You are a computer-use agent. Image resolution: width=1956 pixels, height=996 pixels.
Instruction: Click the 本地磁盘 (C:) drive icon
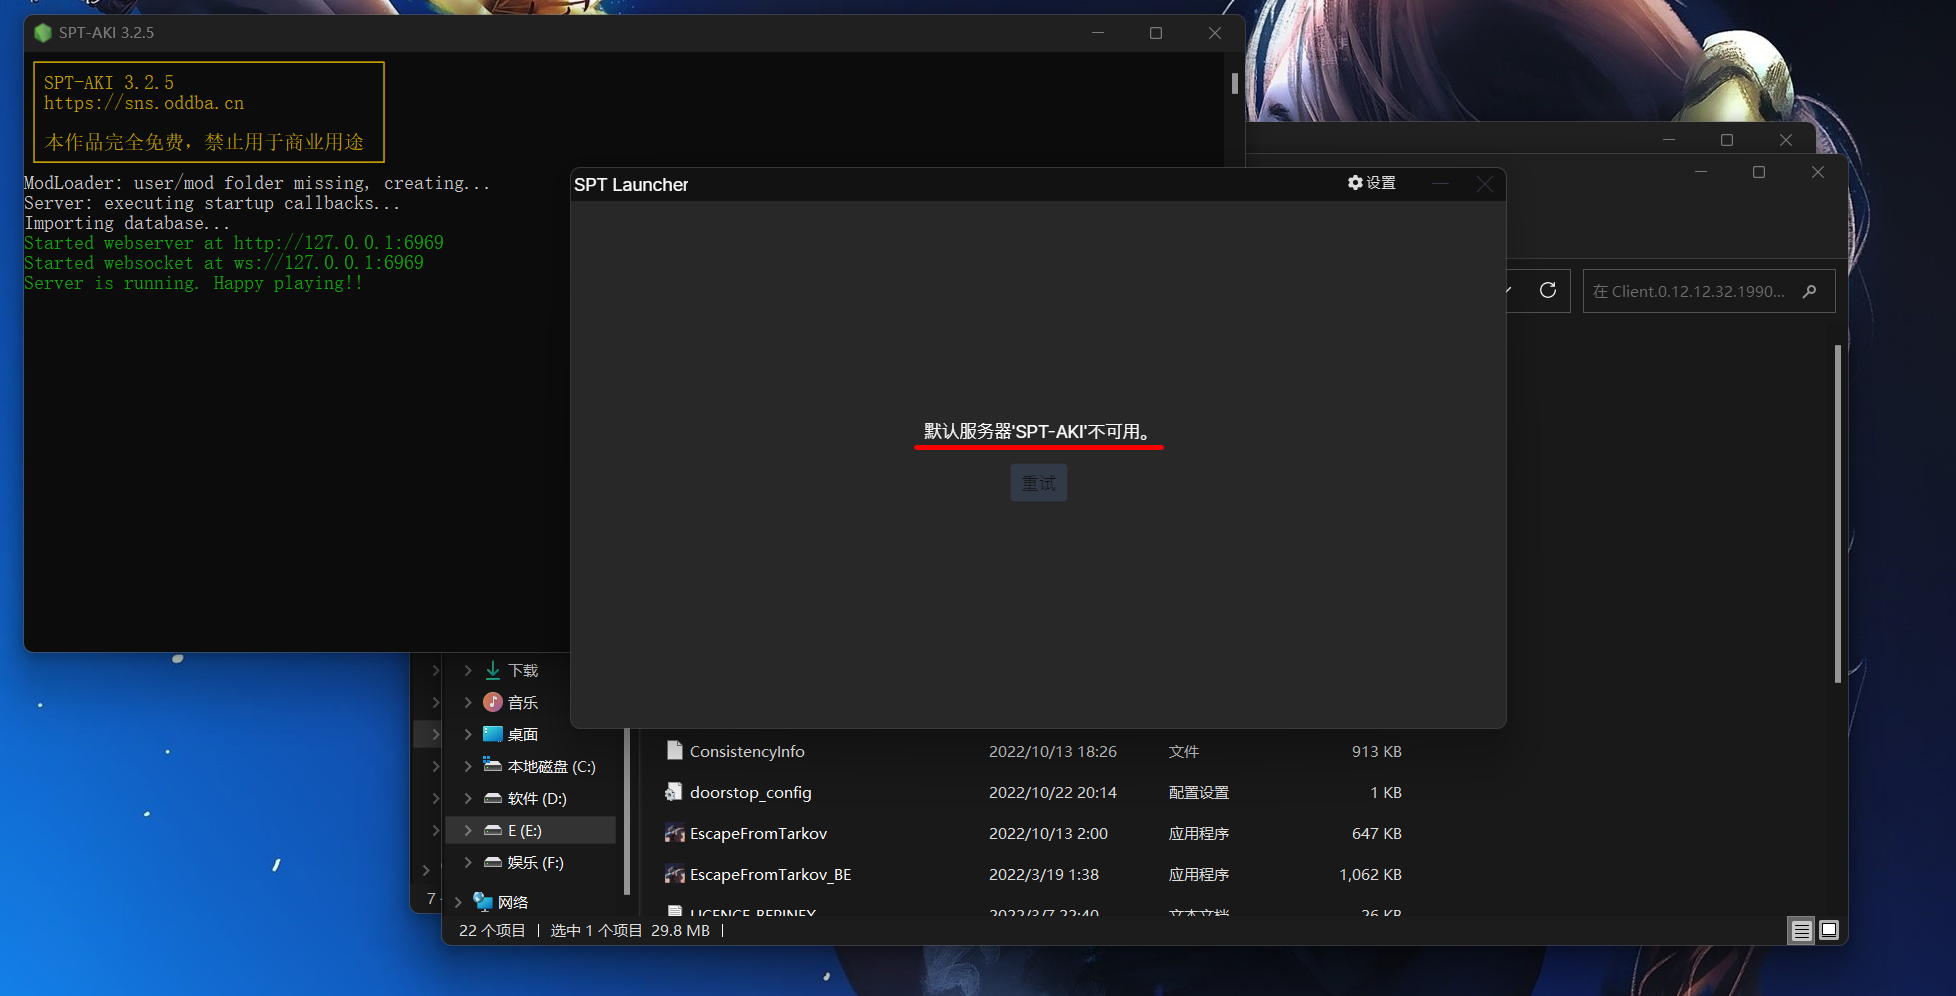[493, 765]
